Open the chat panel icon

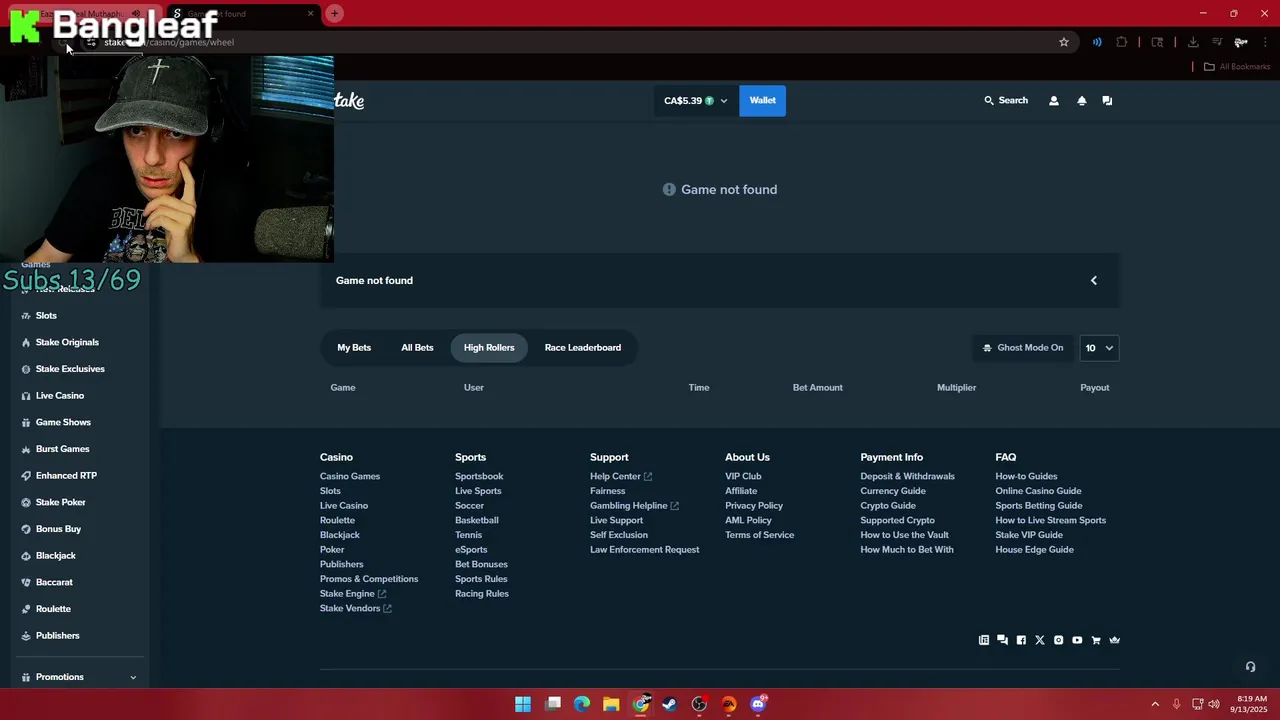pyautogui.click(x=1107, y=100)
